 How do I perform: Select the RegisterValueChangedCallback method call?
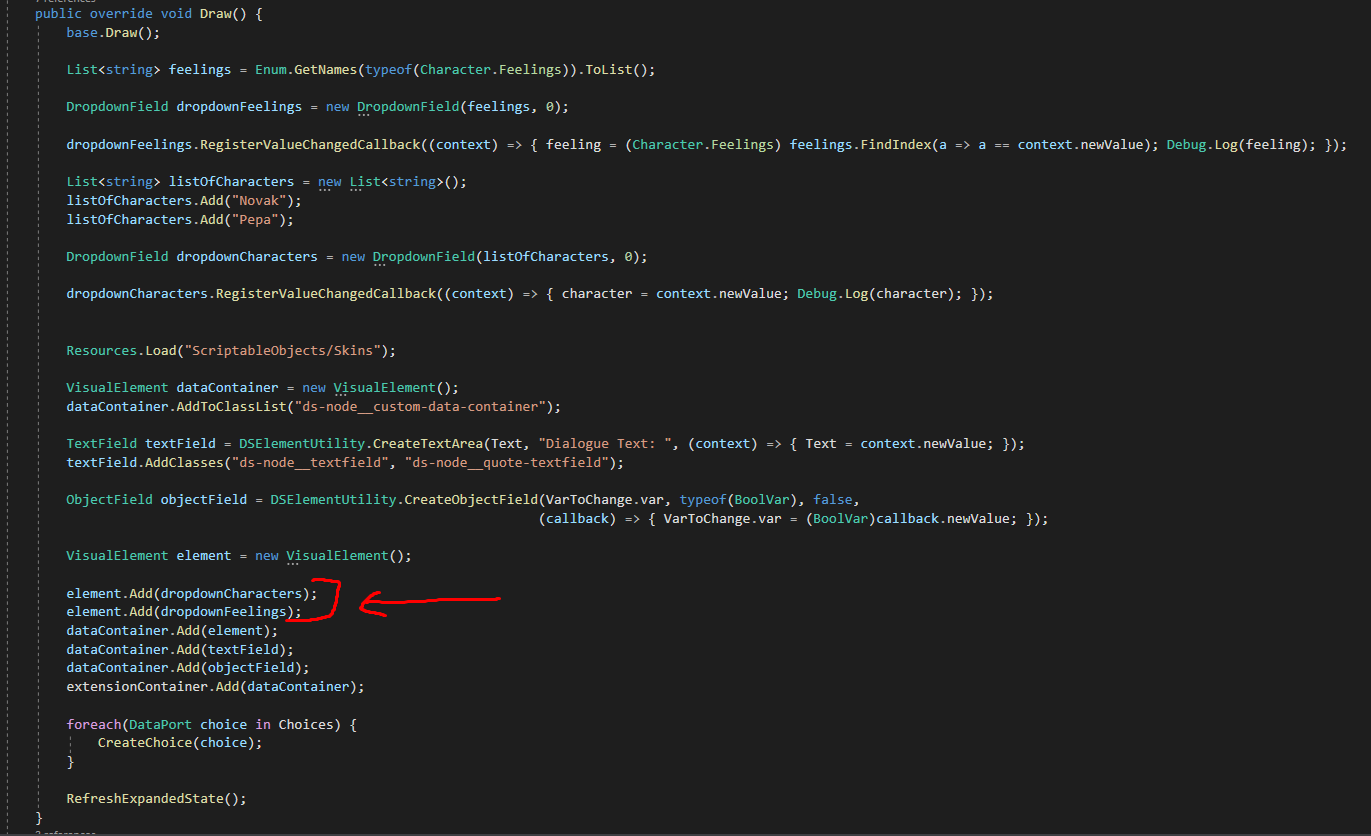pos(305,144)
